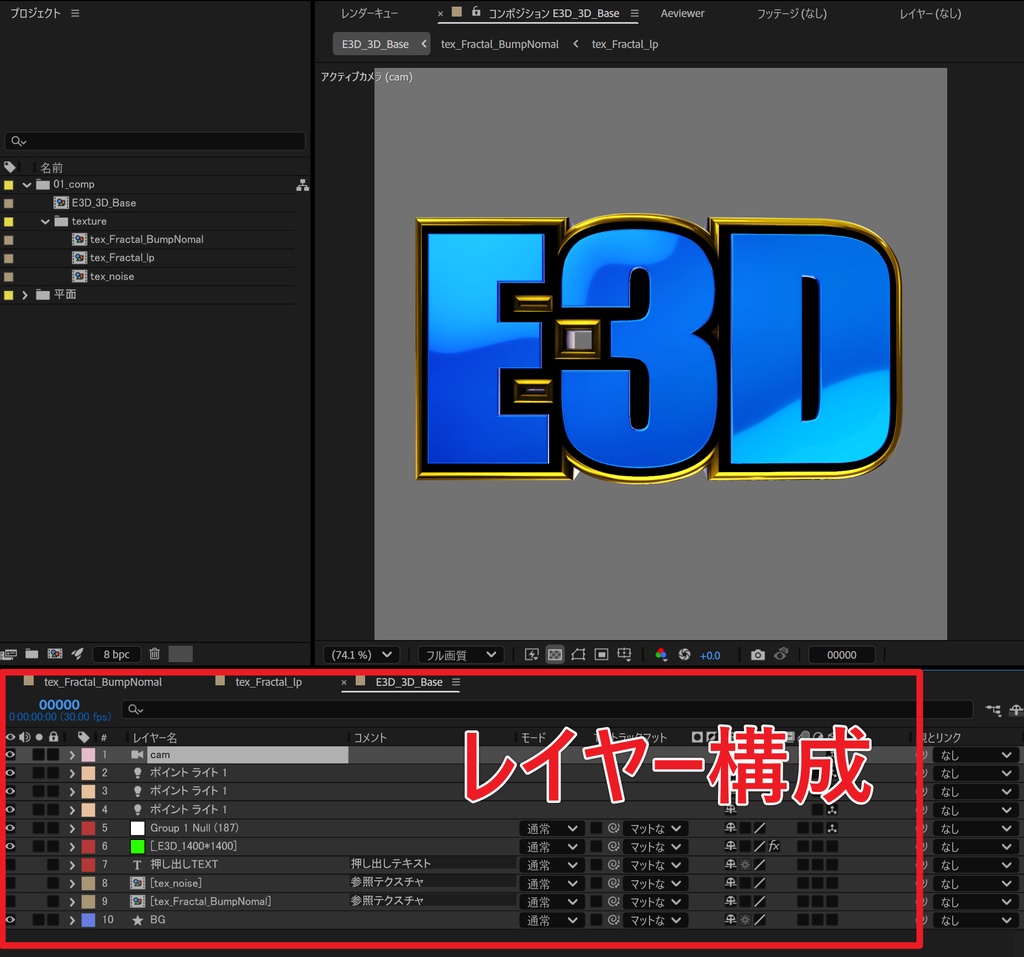1024x957 pixels.
Task: Toggle the transparency grid in the viewer
Action: coord(555,654)
